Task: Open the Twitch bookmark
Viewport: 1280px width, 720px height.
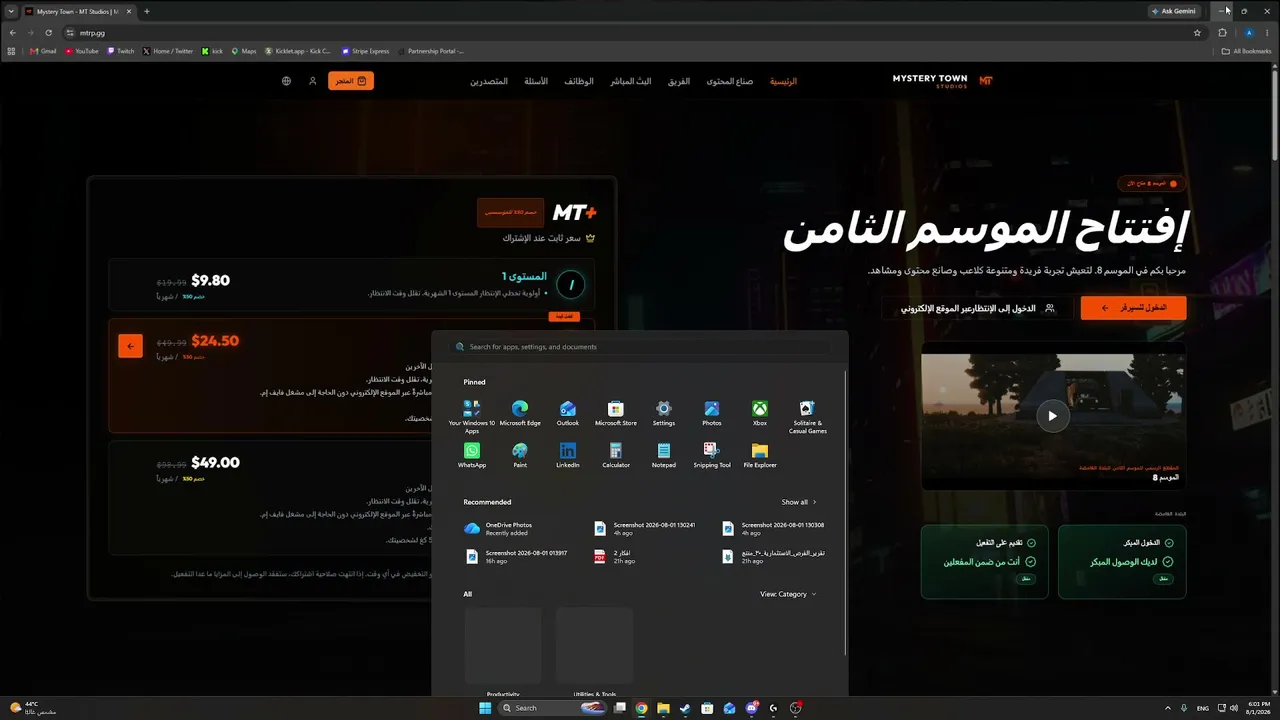Action: click(121, 51)
